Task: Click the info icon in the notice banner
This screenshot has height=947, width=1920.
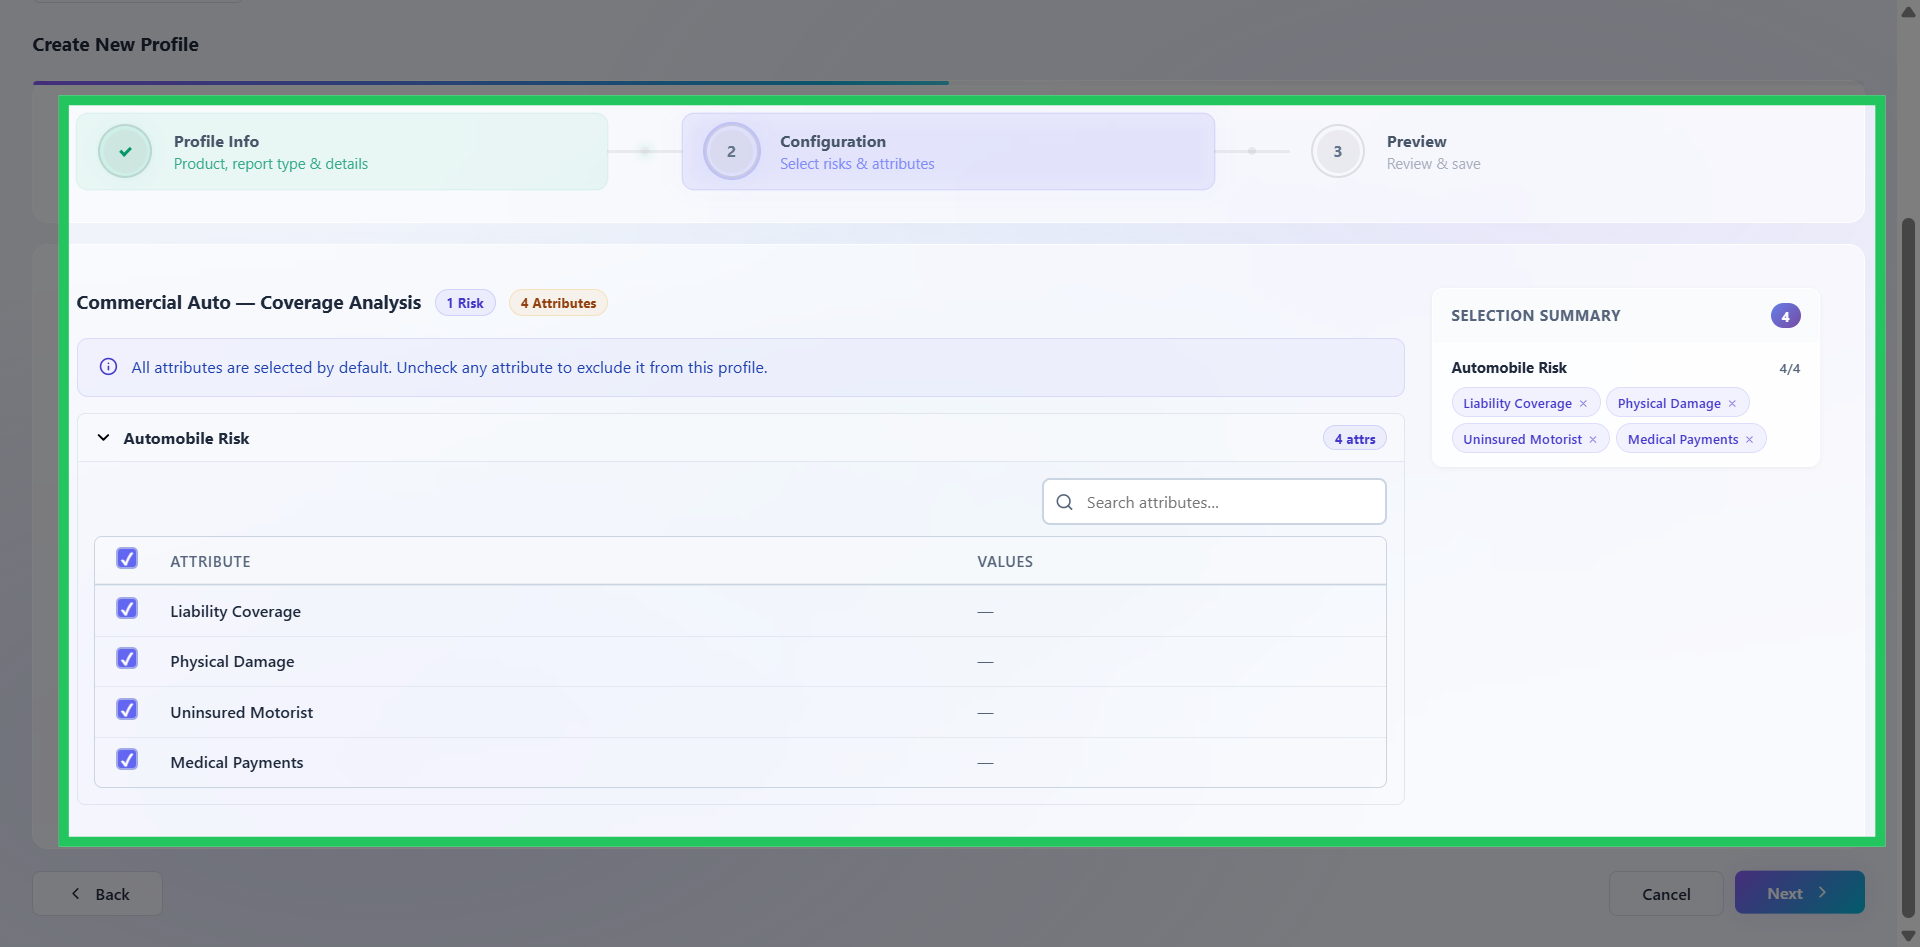Action: click(x=109, y=367)
